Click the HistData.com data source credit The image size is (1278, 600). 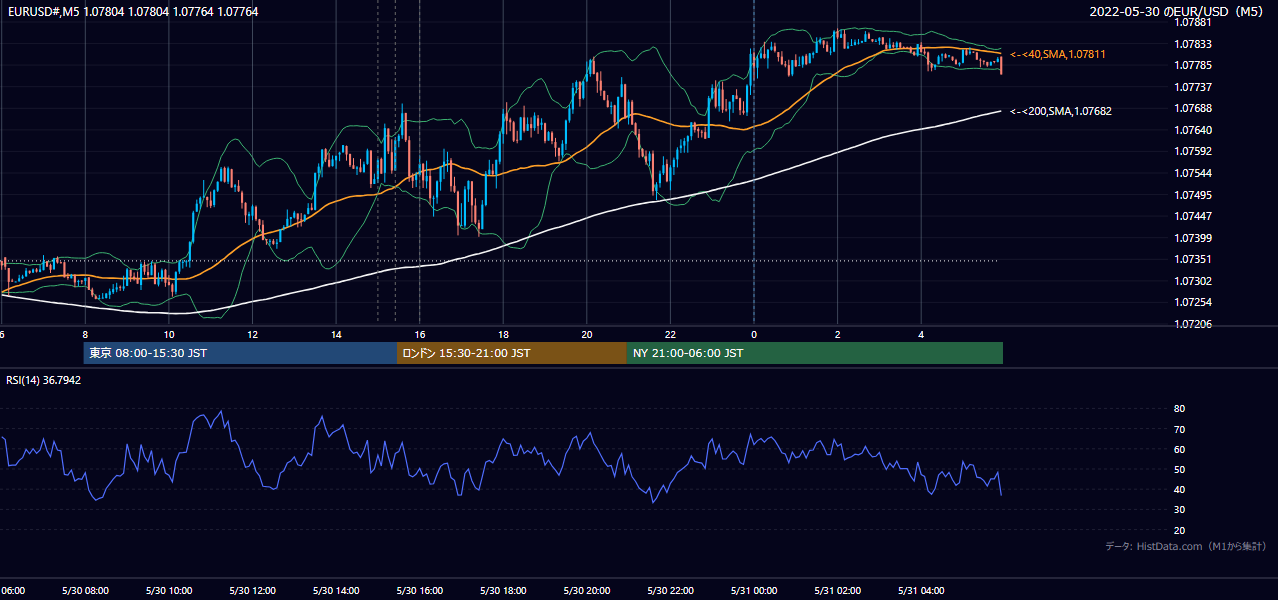[x=1186, y=546]
